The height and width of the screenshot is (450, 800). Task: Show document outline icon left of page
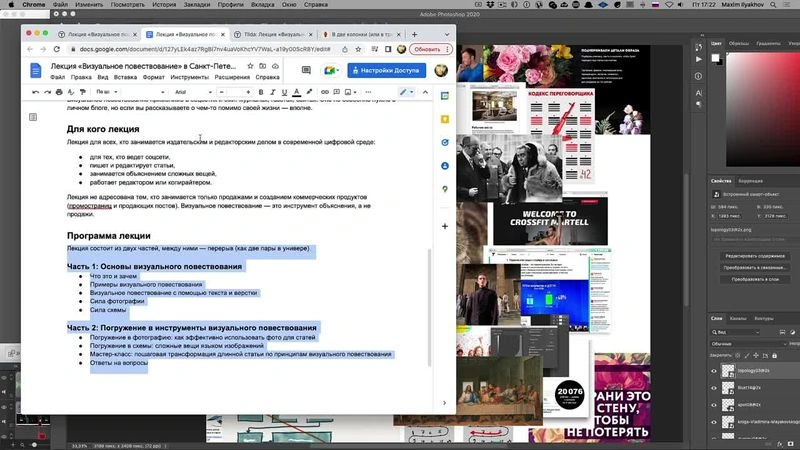[33, 117]
